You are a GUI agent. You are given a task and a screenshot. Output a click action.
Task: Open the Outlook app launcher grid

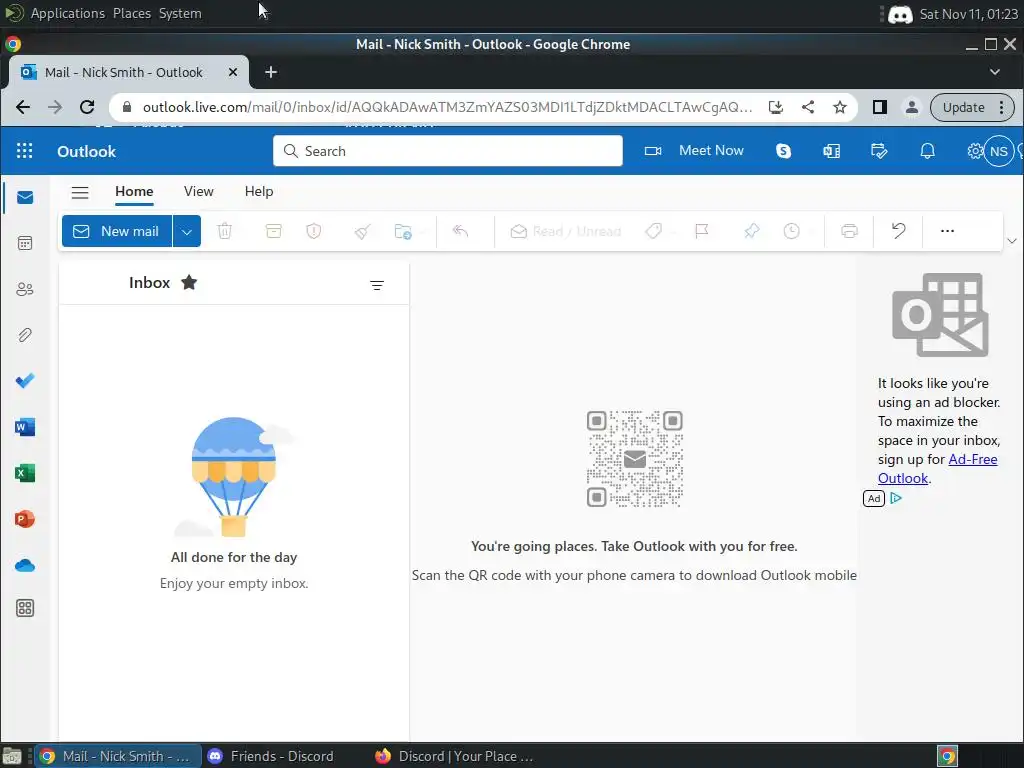click(x=24, y=151)
